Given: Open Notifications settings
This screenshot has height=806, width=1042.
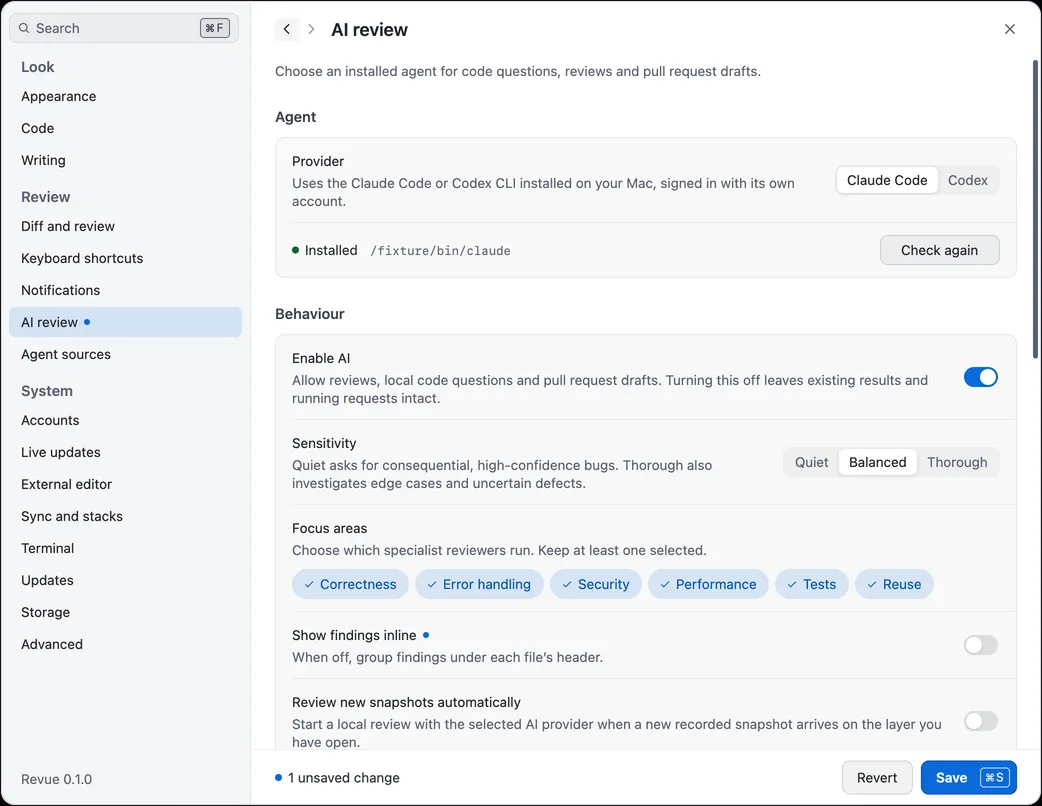Looking at the screenshot, I should point(125,290).
